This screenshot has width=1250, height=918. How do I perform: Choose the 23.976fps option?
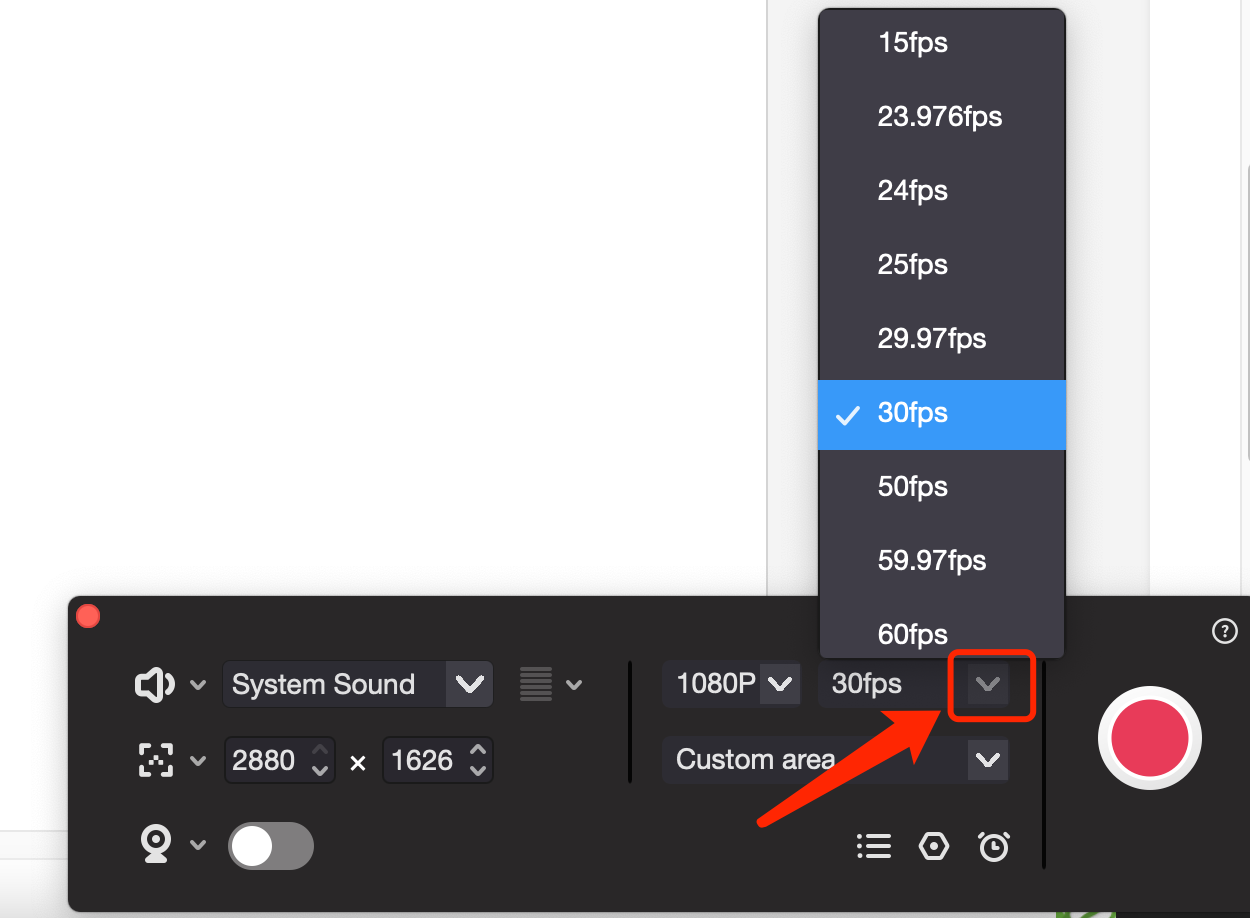point(941,117)
